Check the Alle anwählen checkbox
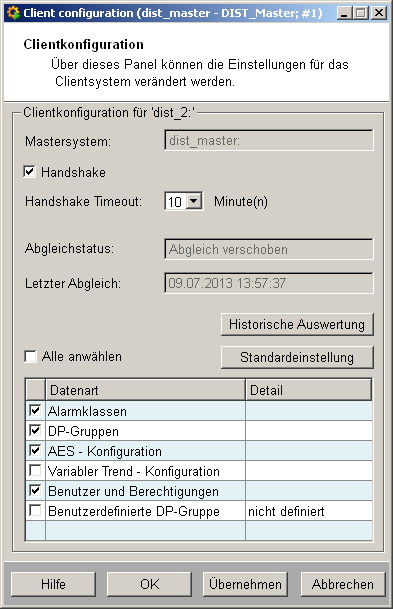Image resolution: width=393 pixels, height=609 pixels. [30, 356]
